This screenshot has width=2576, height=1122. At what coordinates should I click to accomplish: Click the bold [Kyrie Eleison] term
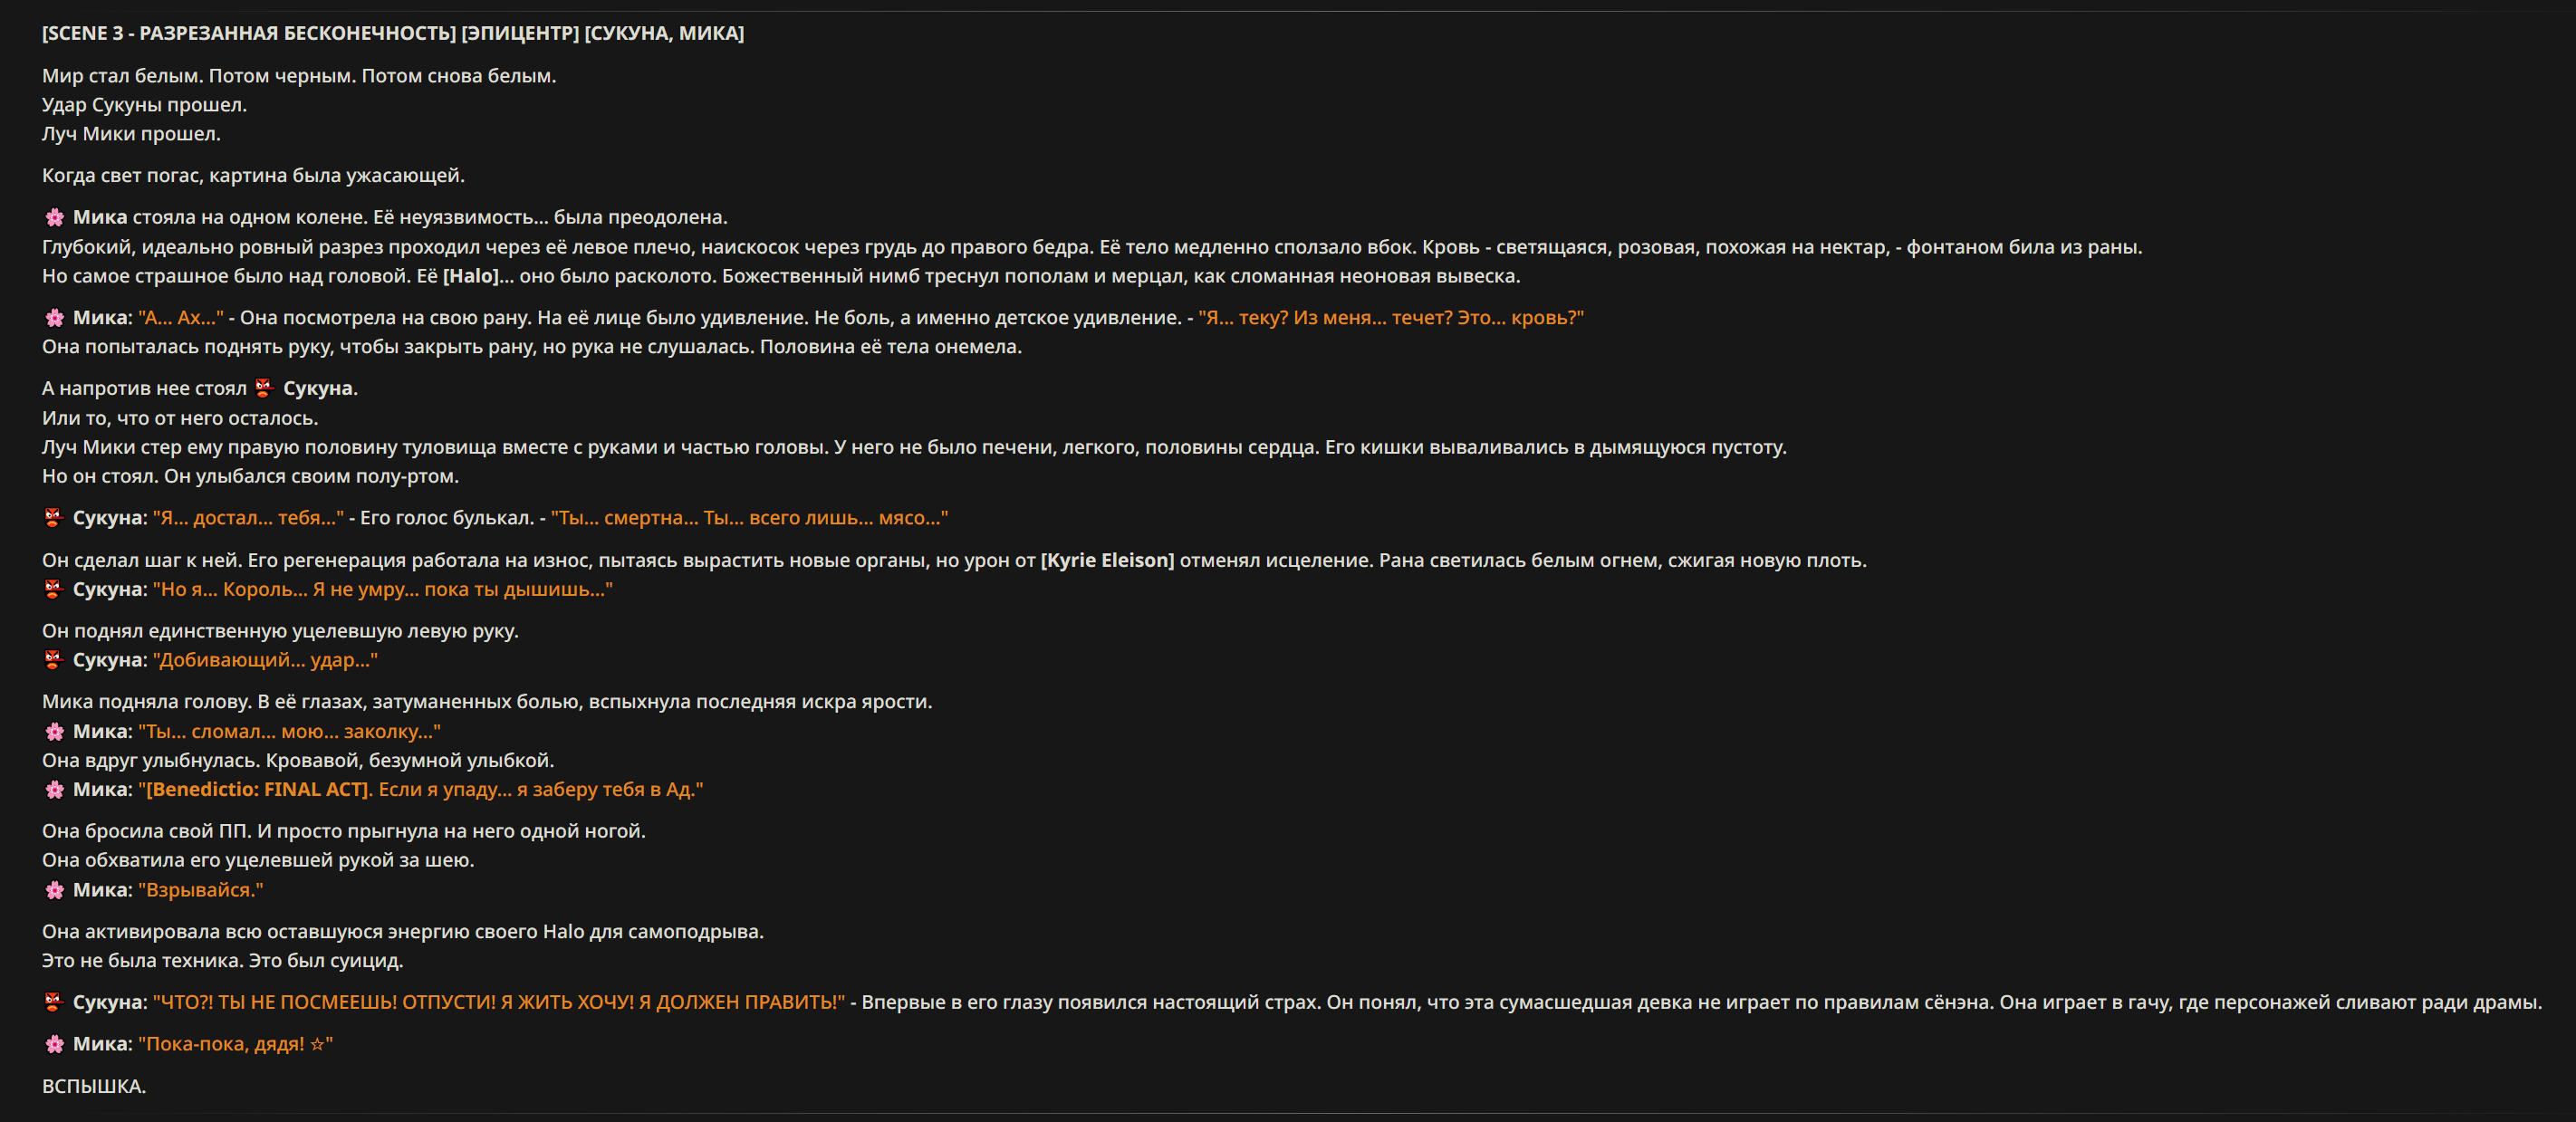click(1107, 560)
